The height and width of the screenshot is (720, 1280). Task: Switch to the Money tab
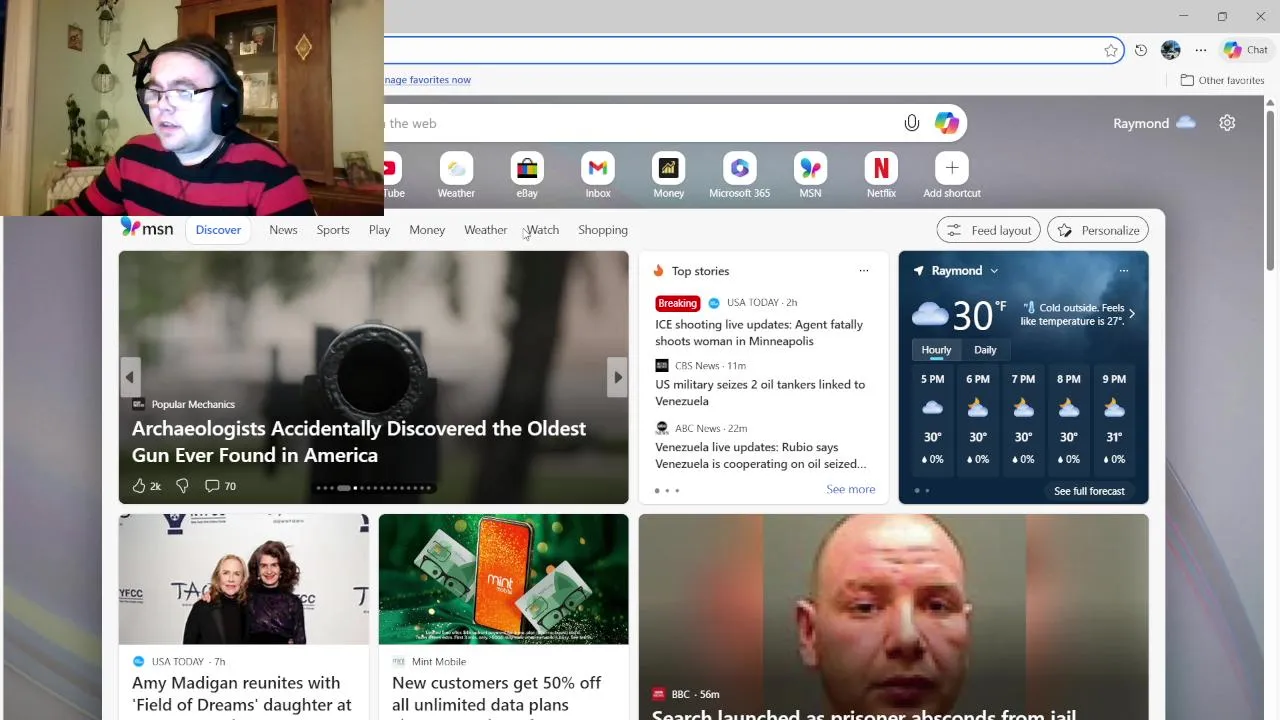click(x=427, y=230)
